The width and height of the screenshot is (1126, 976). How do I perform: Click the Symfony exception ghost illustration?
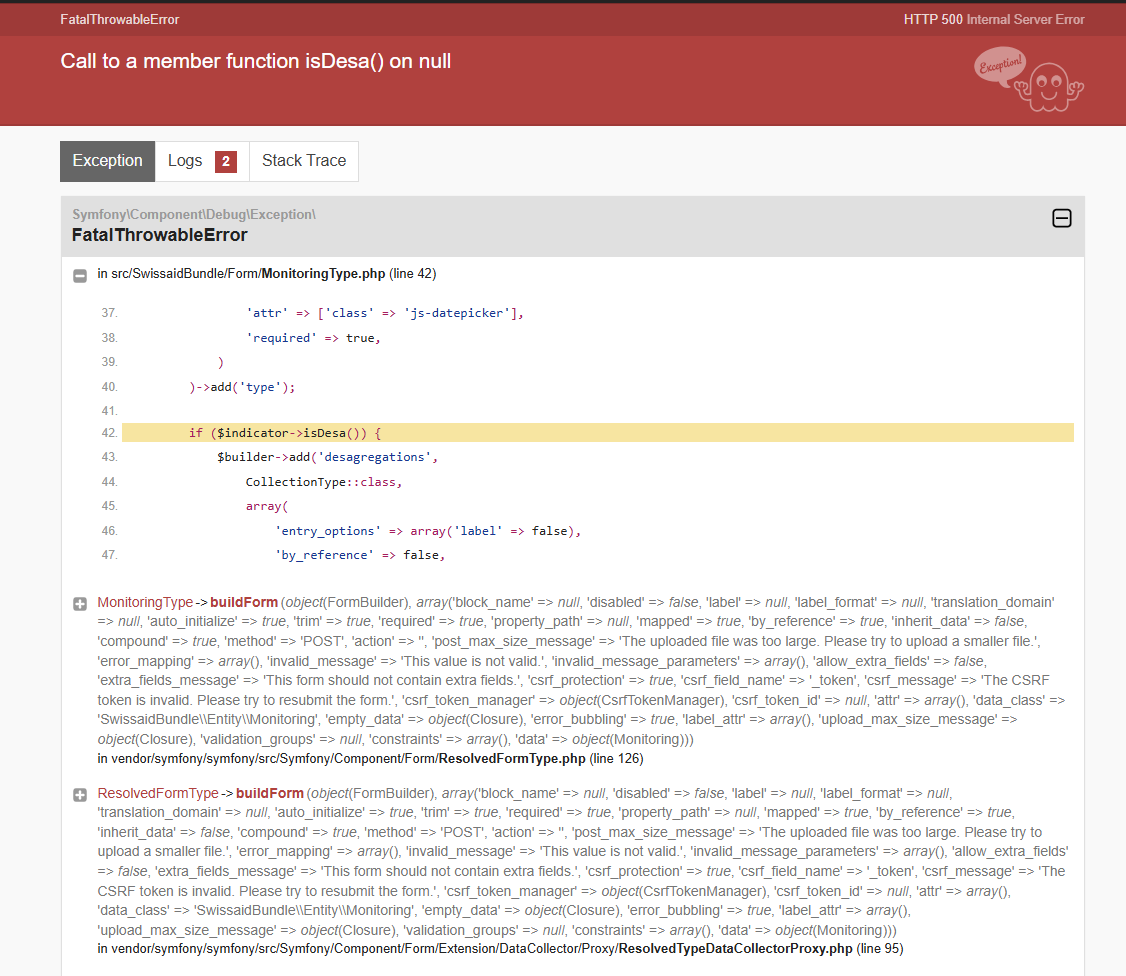pyautogui.click(x=1029, y=79)
